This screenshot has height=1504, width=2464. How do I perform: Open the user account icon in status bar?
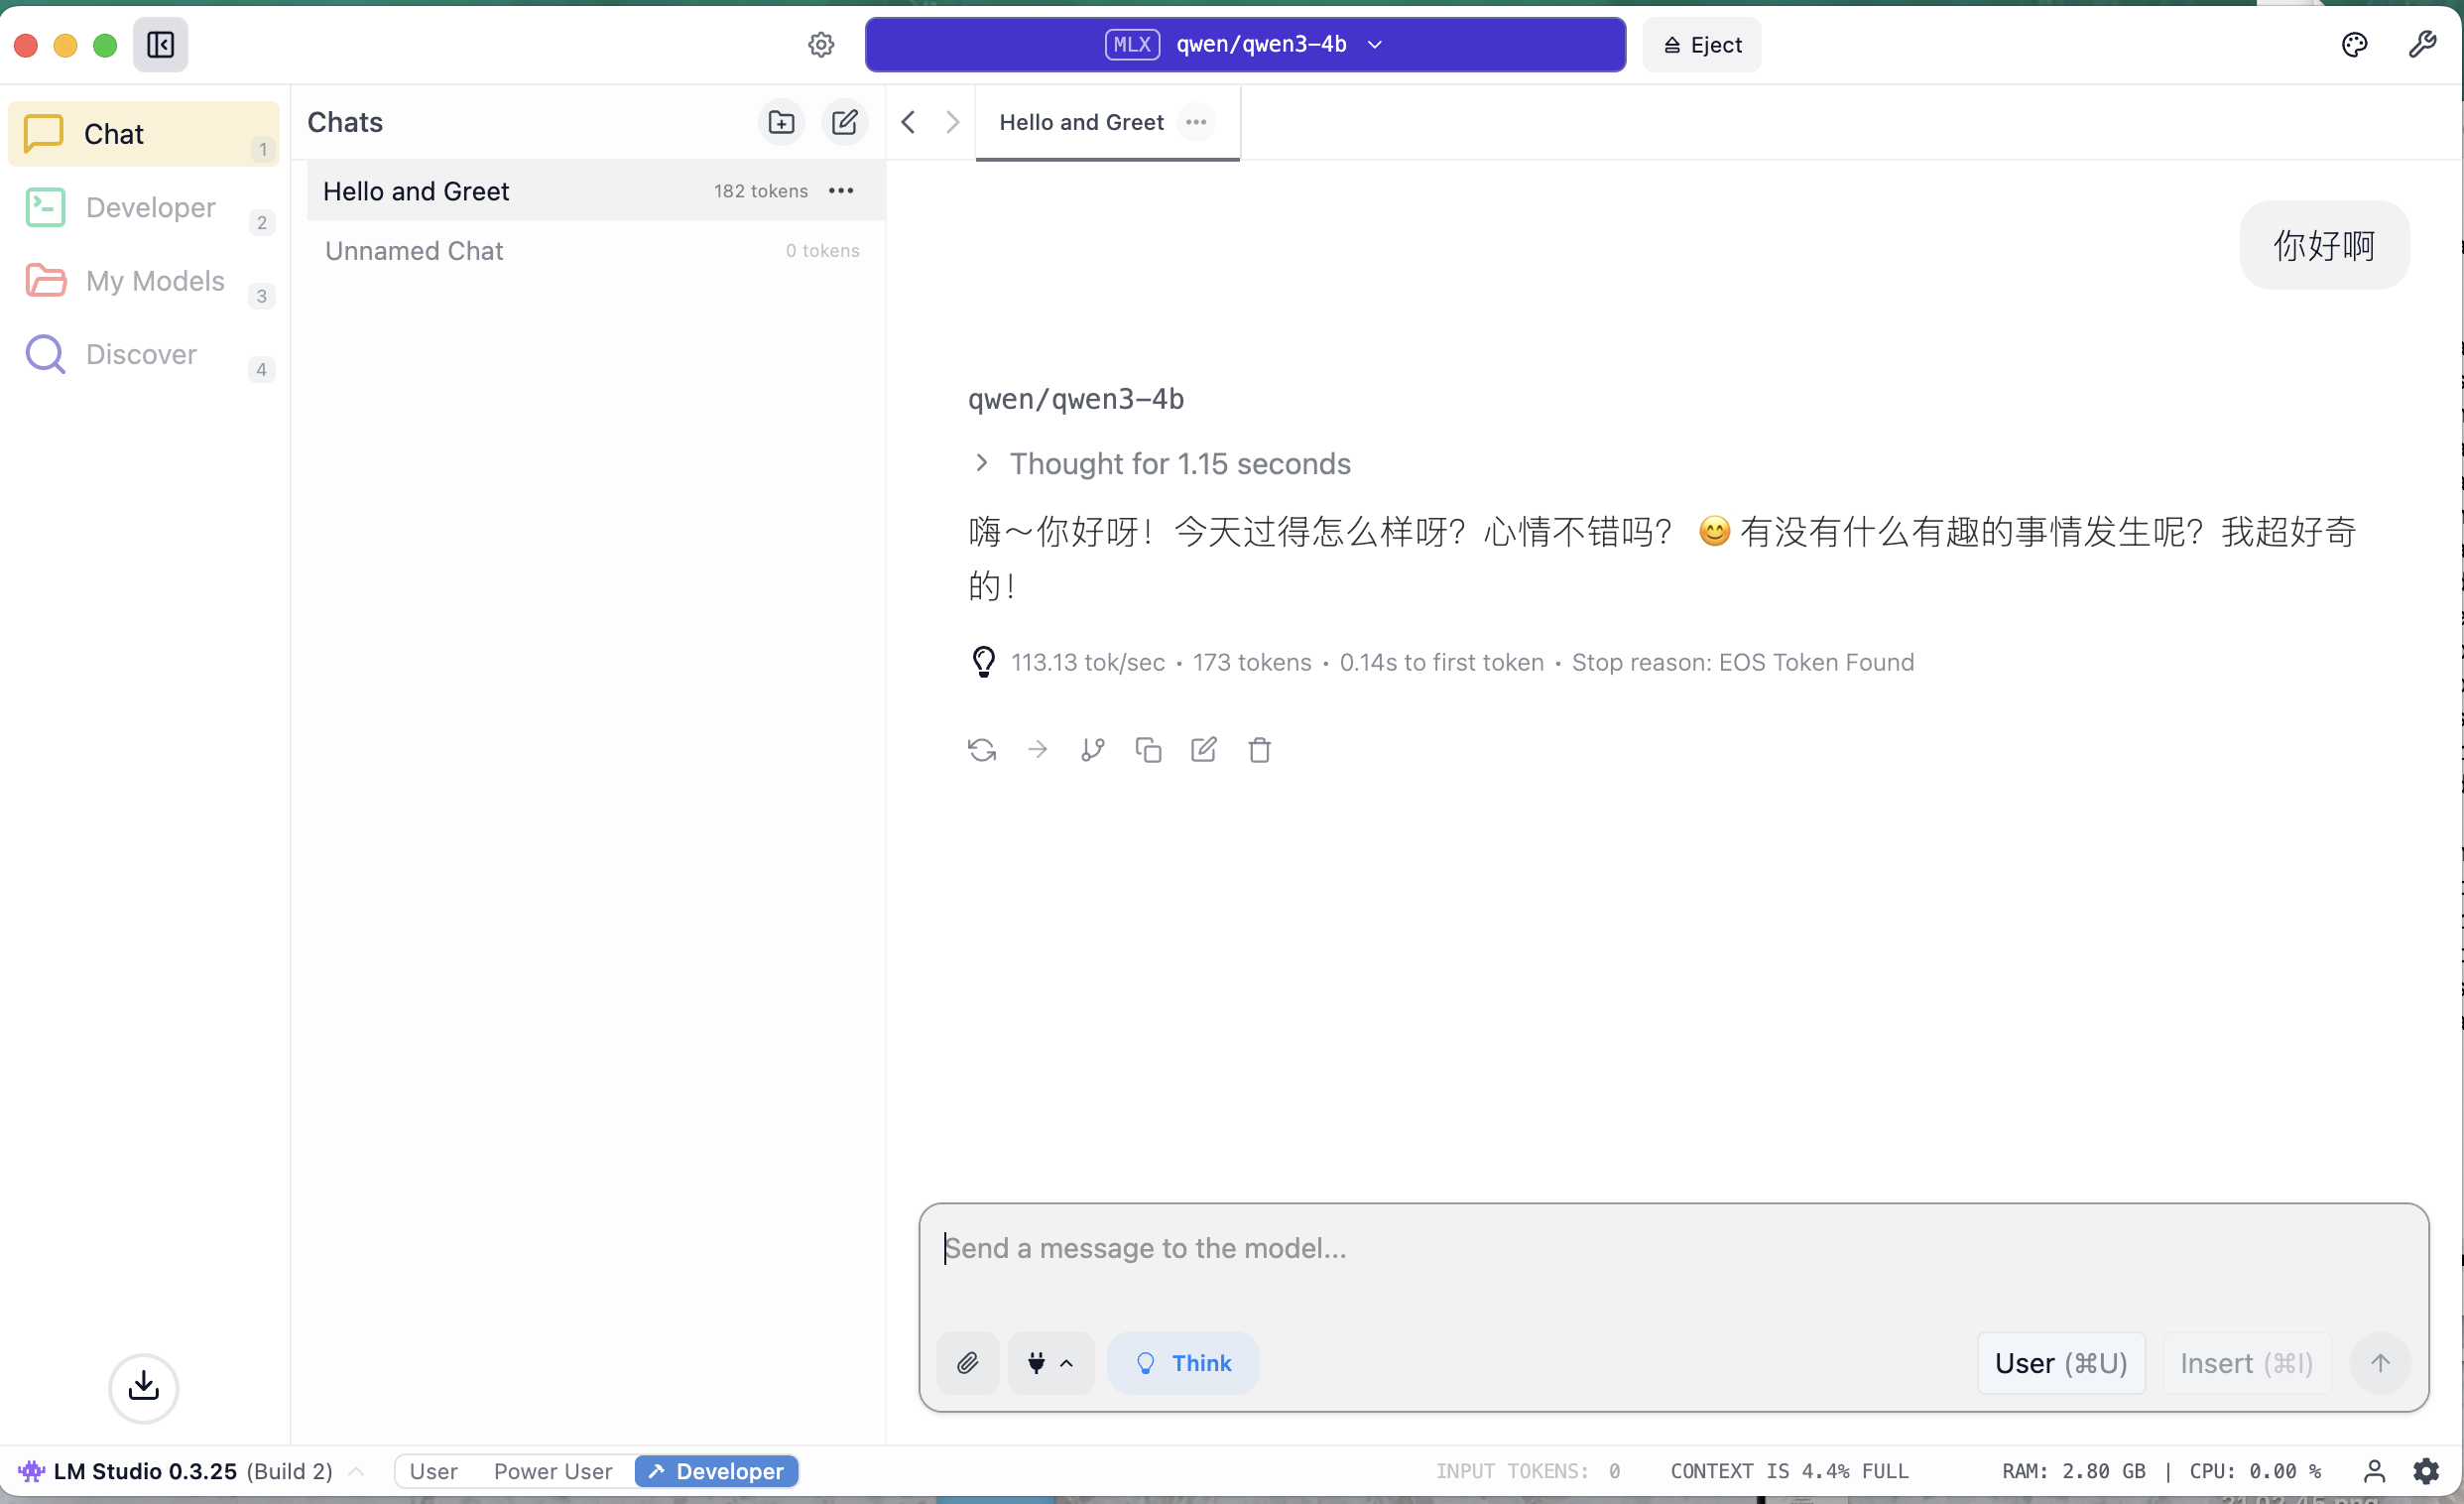click(2374, 1471)
